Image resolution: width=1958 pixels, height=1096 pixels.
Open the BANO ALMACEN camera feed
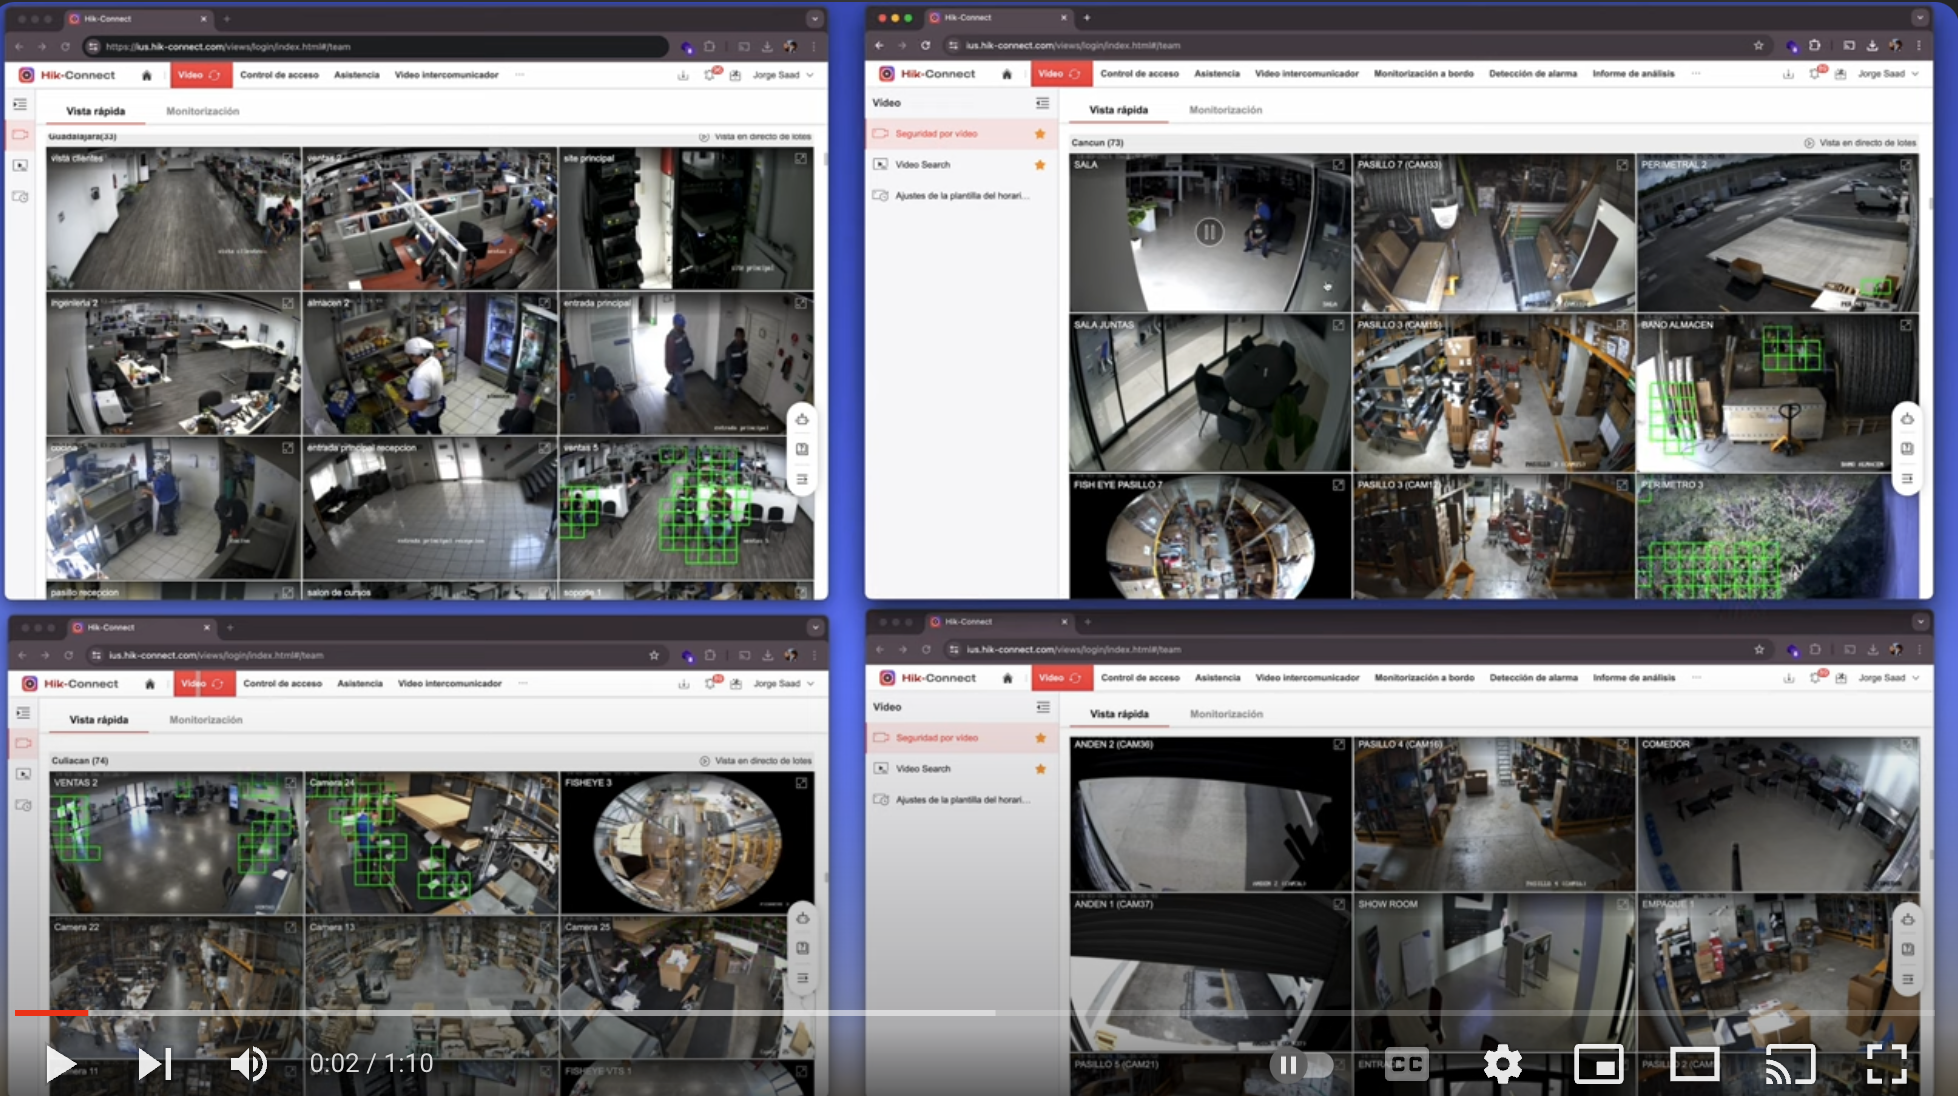pos(1777,393)
